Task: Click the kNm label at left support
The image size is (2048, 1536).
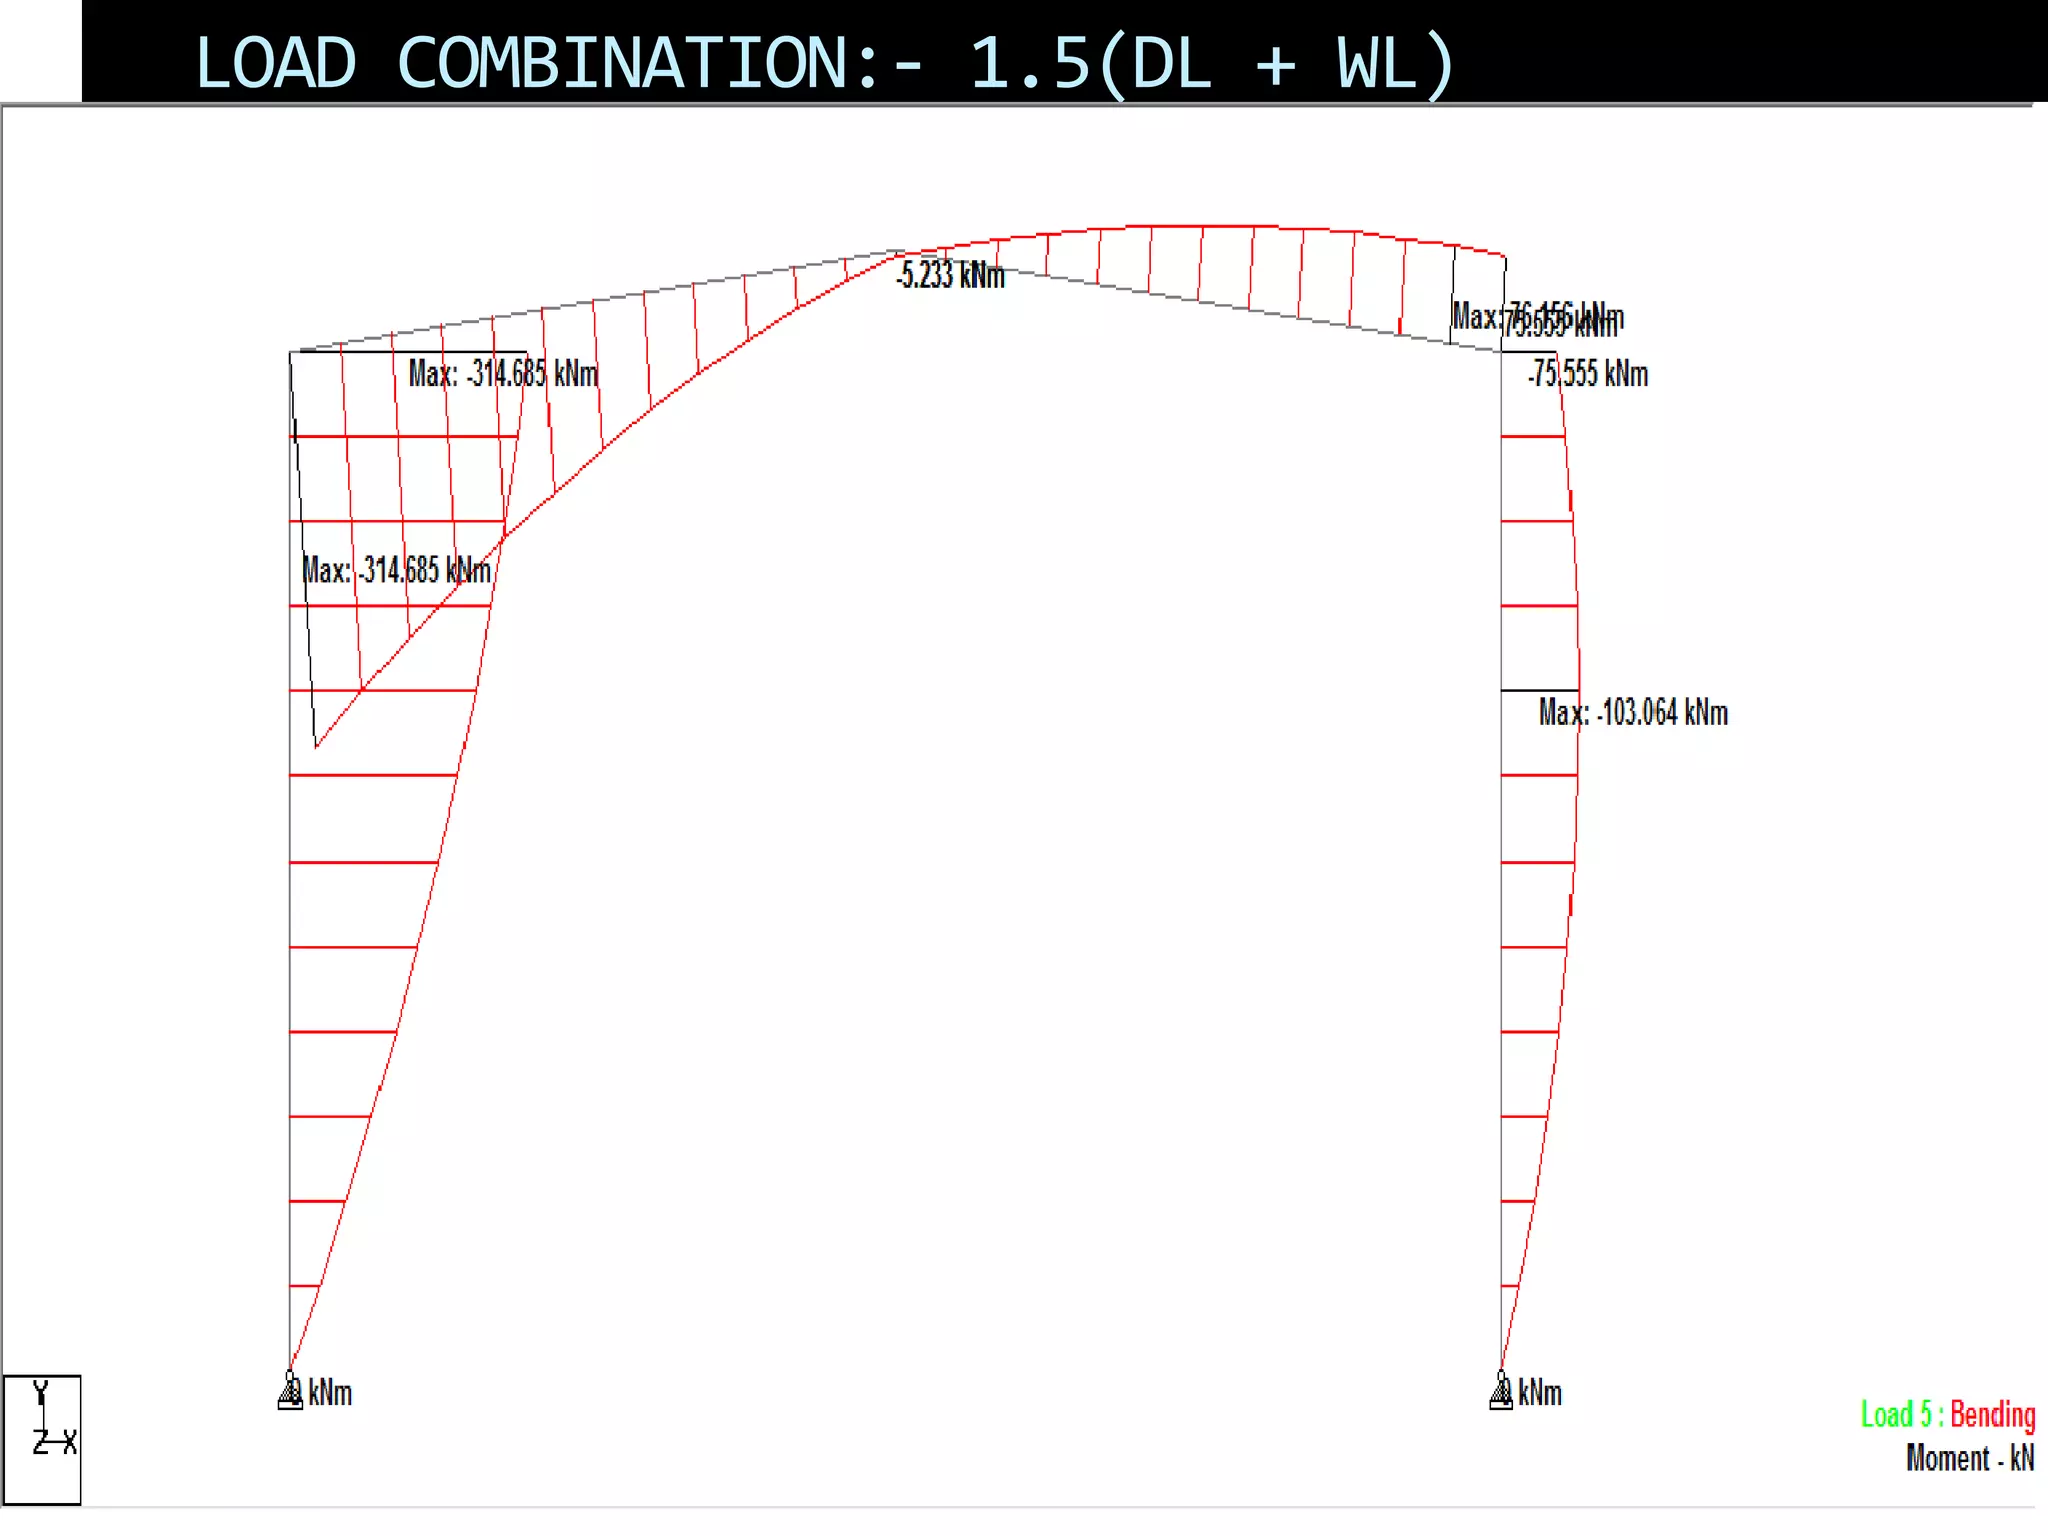Action: coord(330,1392)
